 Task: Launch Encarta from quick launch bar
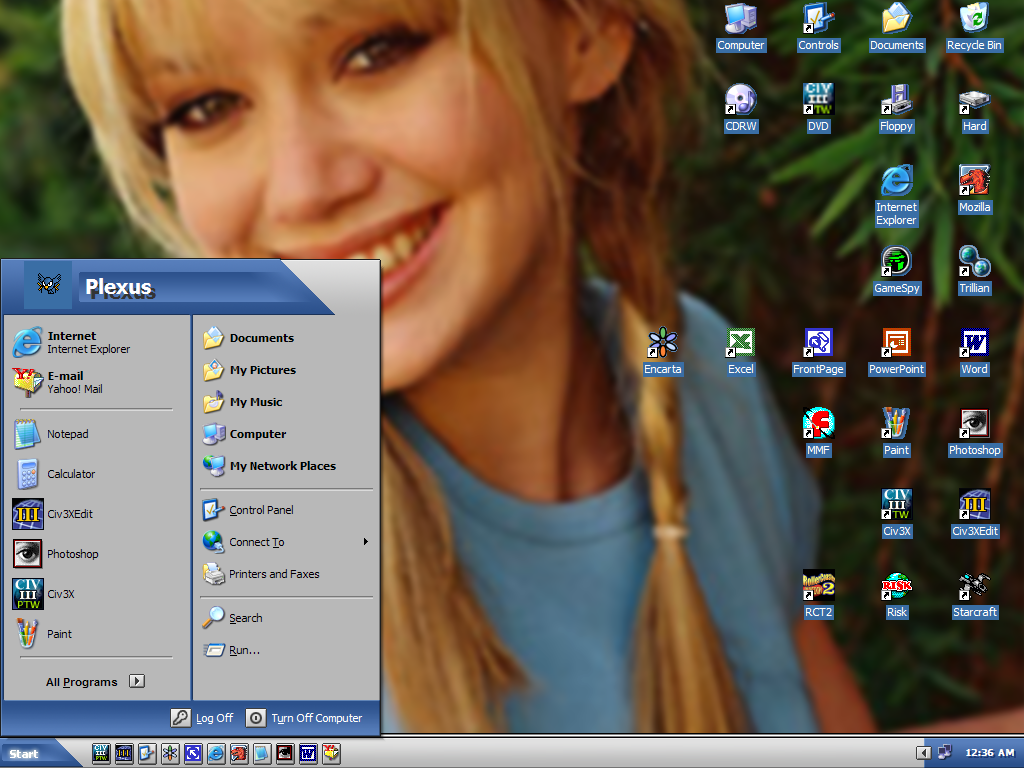click(x=170, y=754)
